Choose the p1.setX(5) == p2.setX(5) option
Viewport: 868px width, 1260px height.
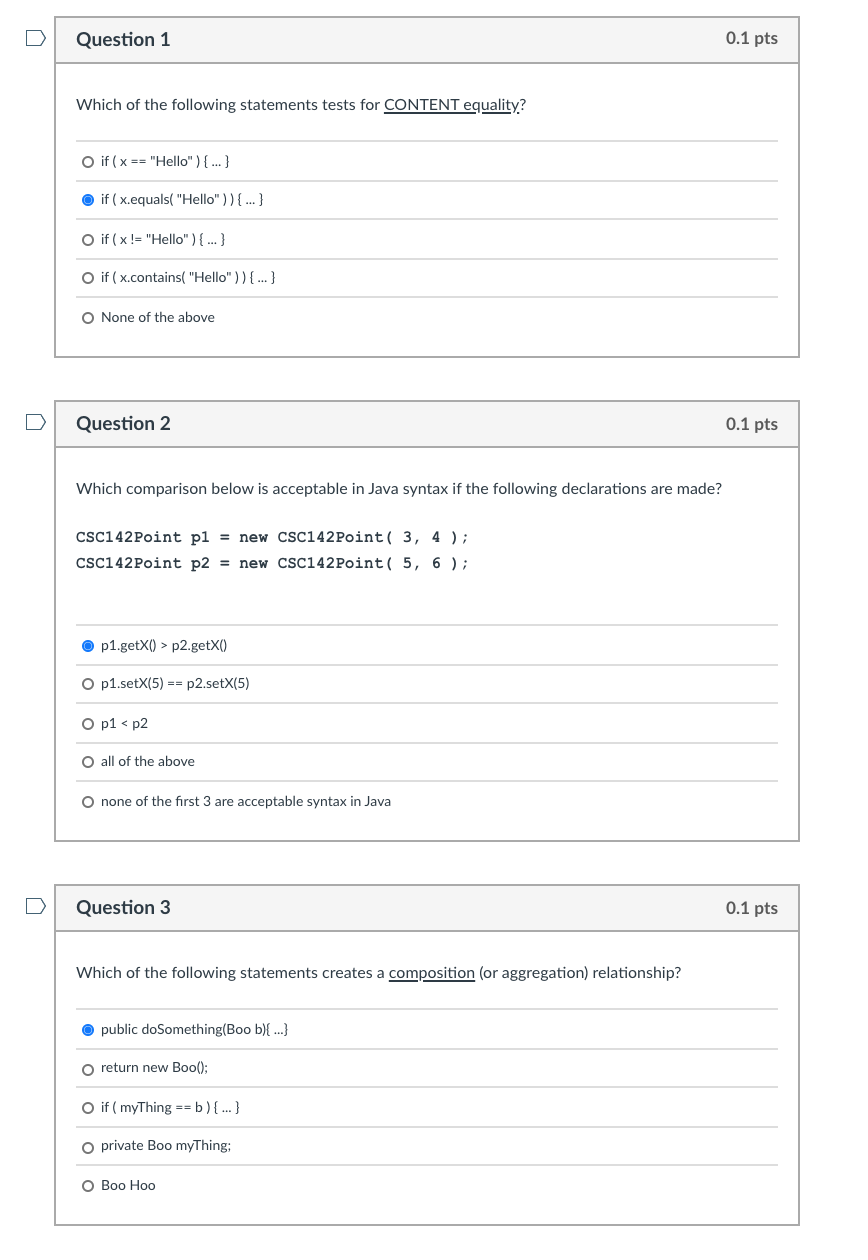[x=89, y=684]
